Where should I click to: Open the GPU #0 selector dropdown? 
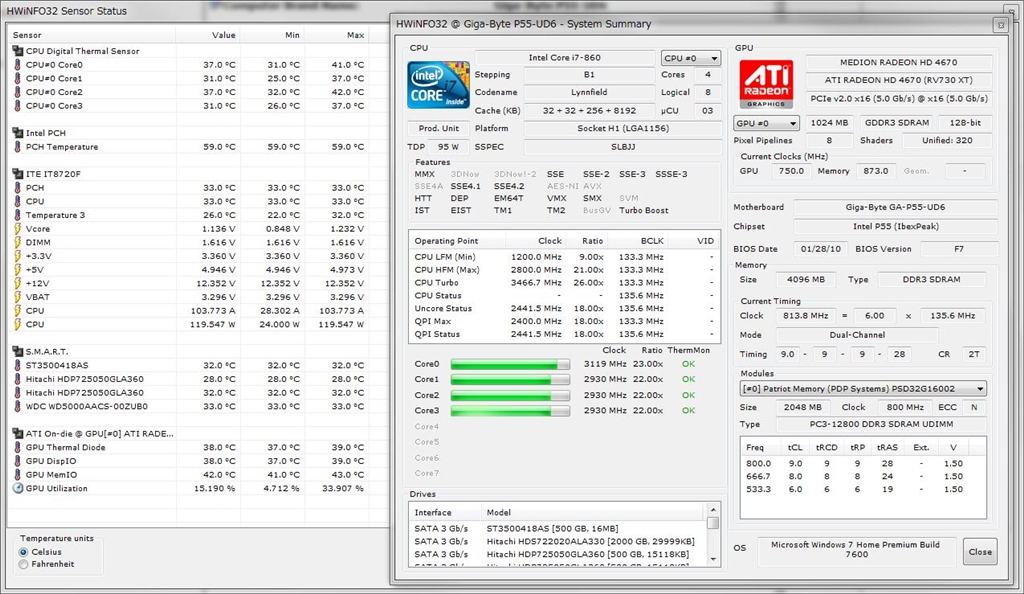click(x=766, y=123)
